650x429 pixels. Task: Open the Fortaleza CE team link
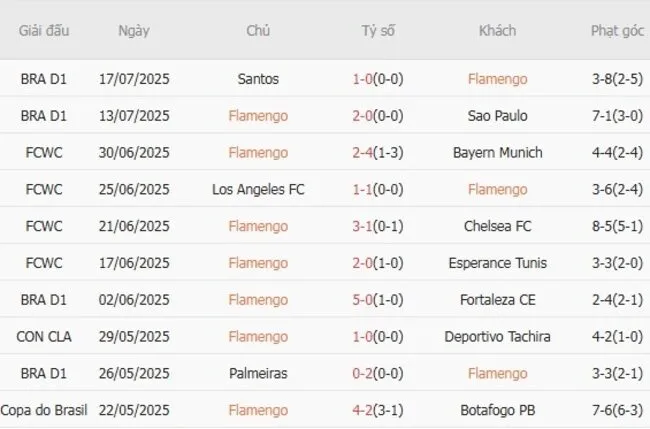pyautogui.click(x=497, y=300)
